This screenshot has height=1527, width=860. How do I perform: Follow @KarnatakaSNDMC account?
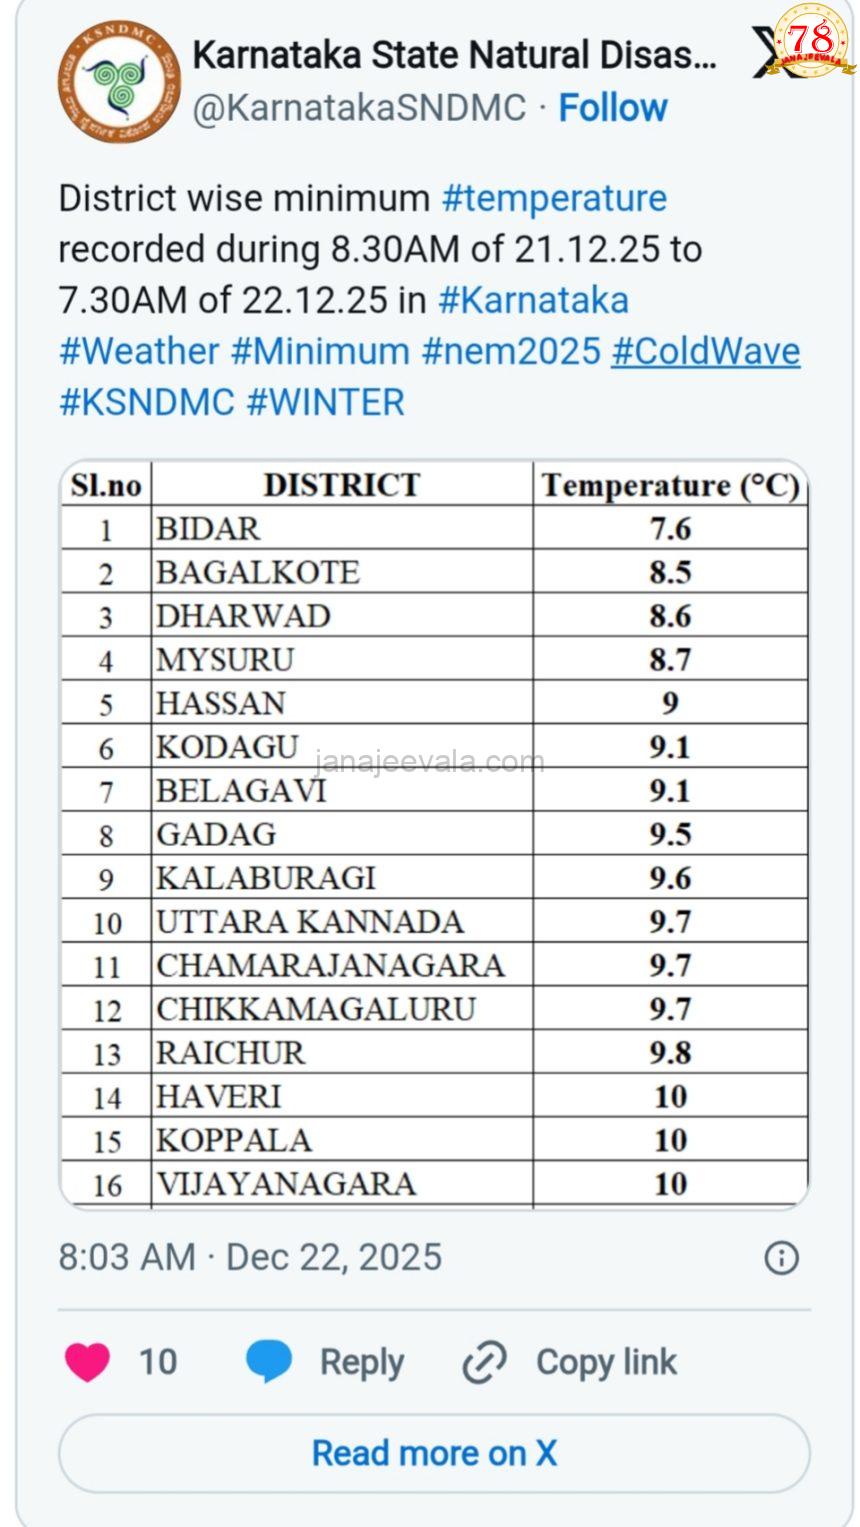coord(613,108)
